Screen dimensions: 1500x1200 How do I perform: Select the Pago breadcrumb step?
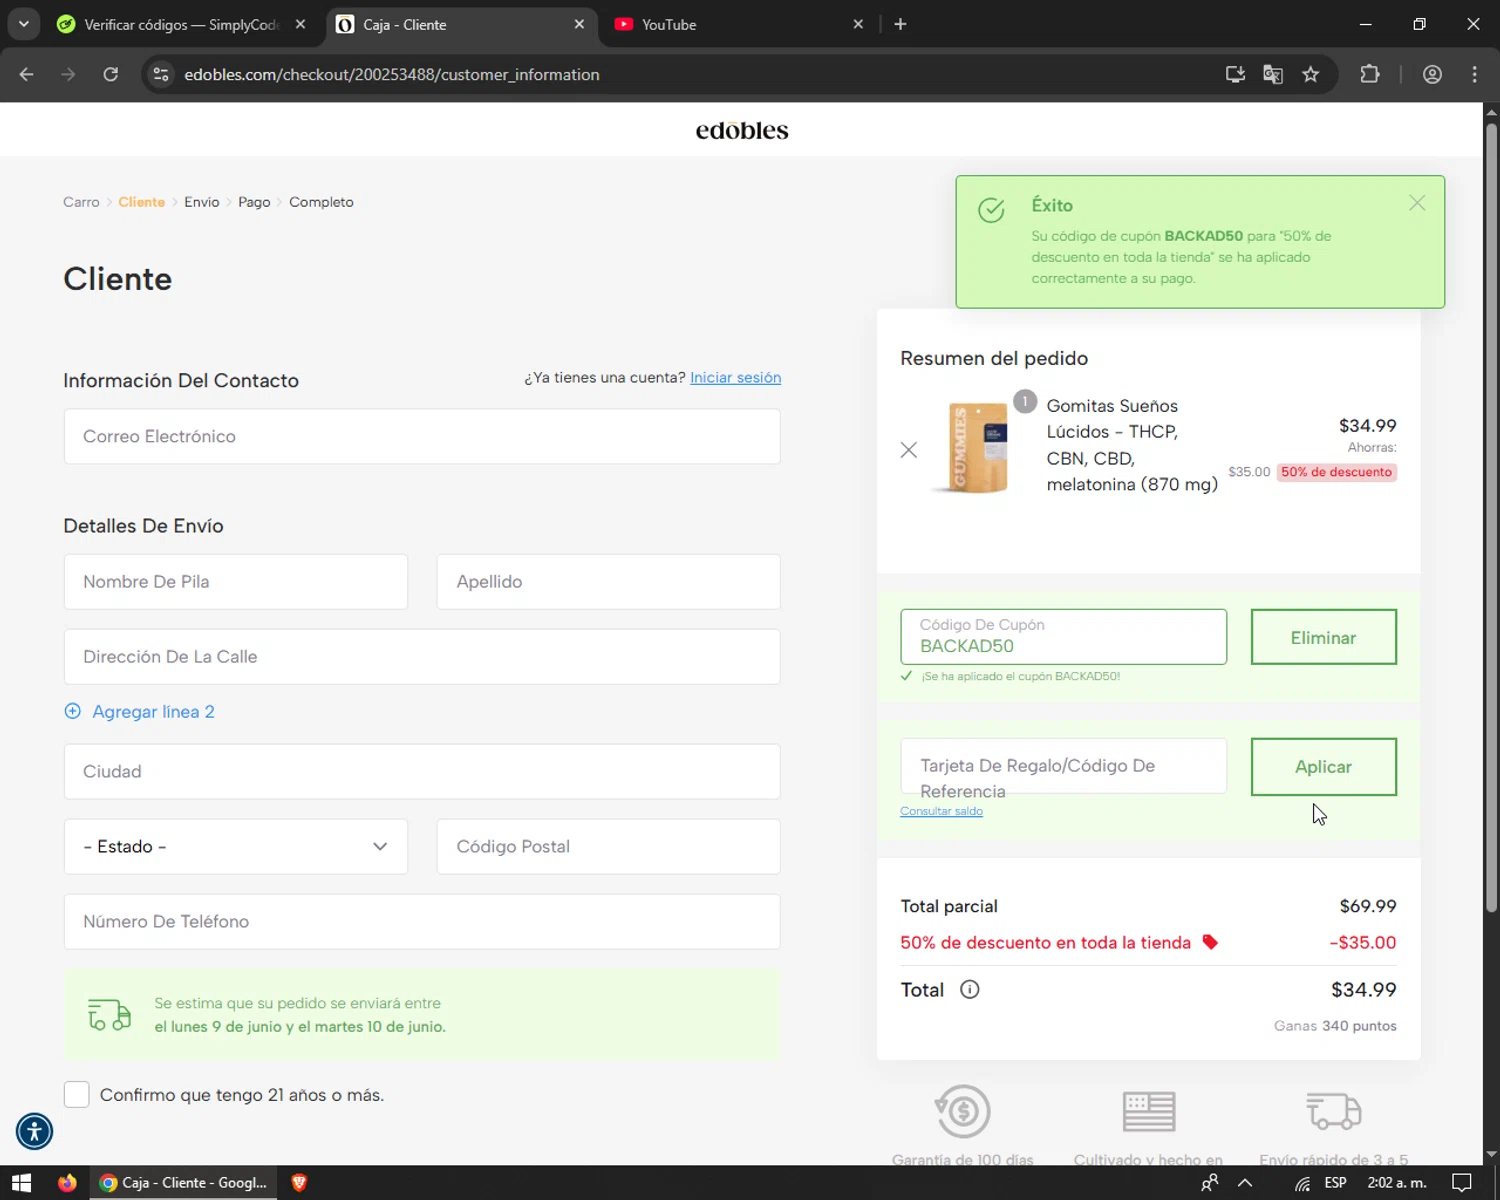pyautogui.click(x=254, y=202)
